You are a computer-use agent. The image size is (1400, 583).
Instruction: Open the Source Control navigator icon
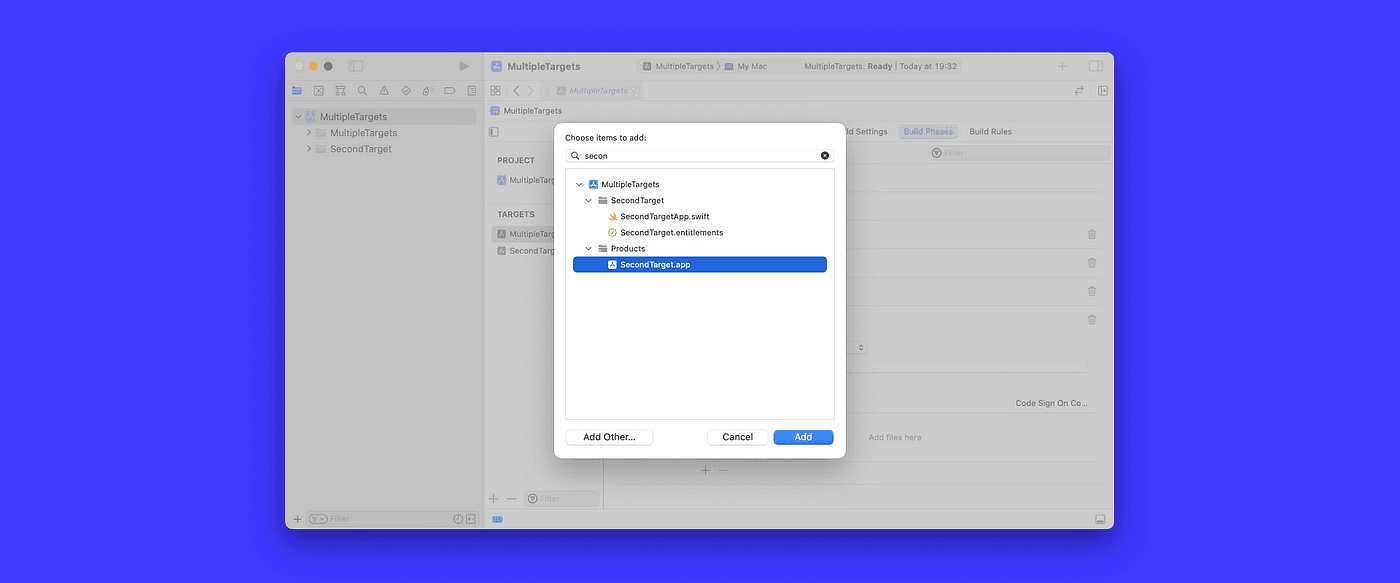(319, 90)
